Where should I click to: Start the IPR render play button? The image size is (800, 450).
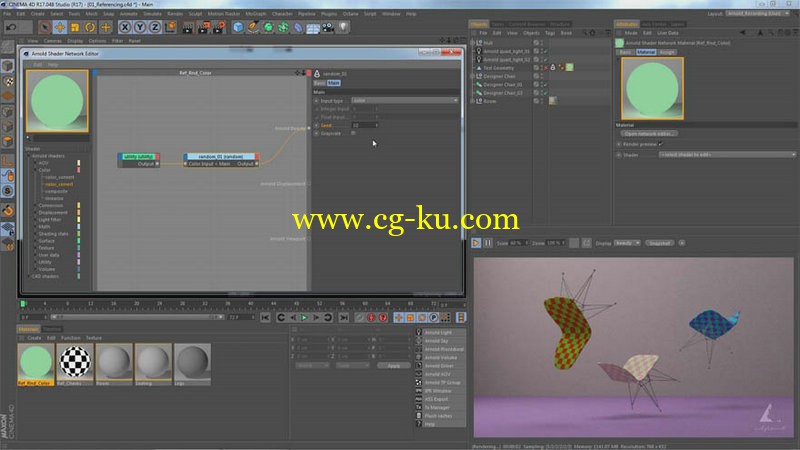(x=476, y=243)
